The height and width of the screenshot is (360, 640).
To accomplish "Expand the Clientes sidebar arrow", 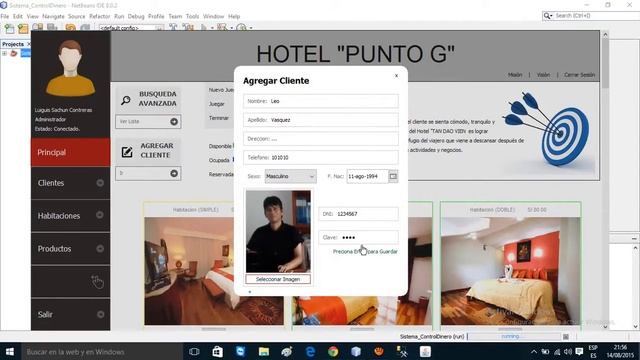I will (x=100, y=183).
